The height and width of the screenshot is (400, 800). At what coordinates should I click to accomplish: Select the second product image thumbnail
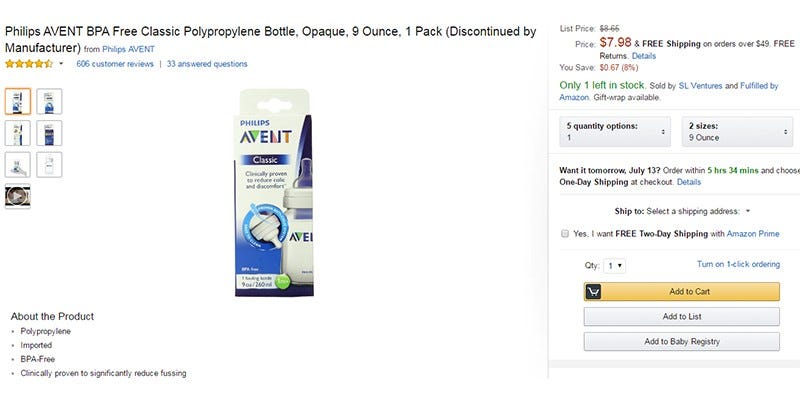pos(49,102)
